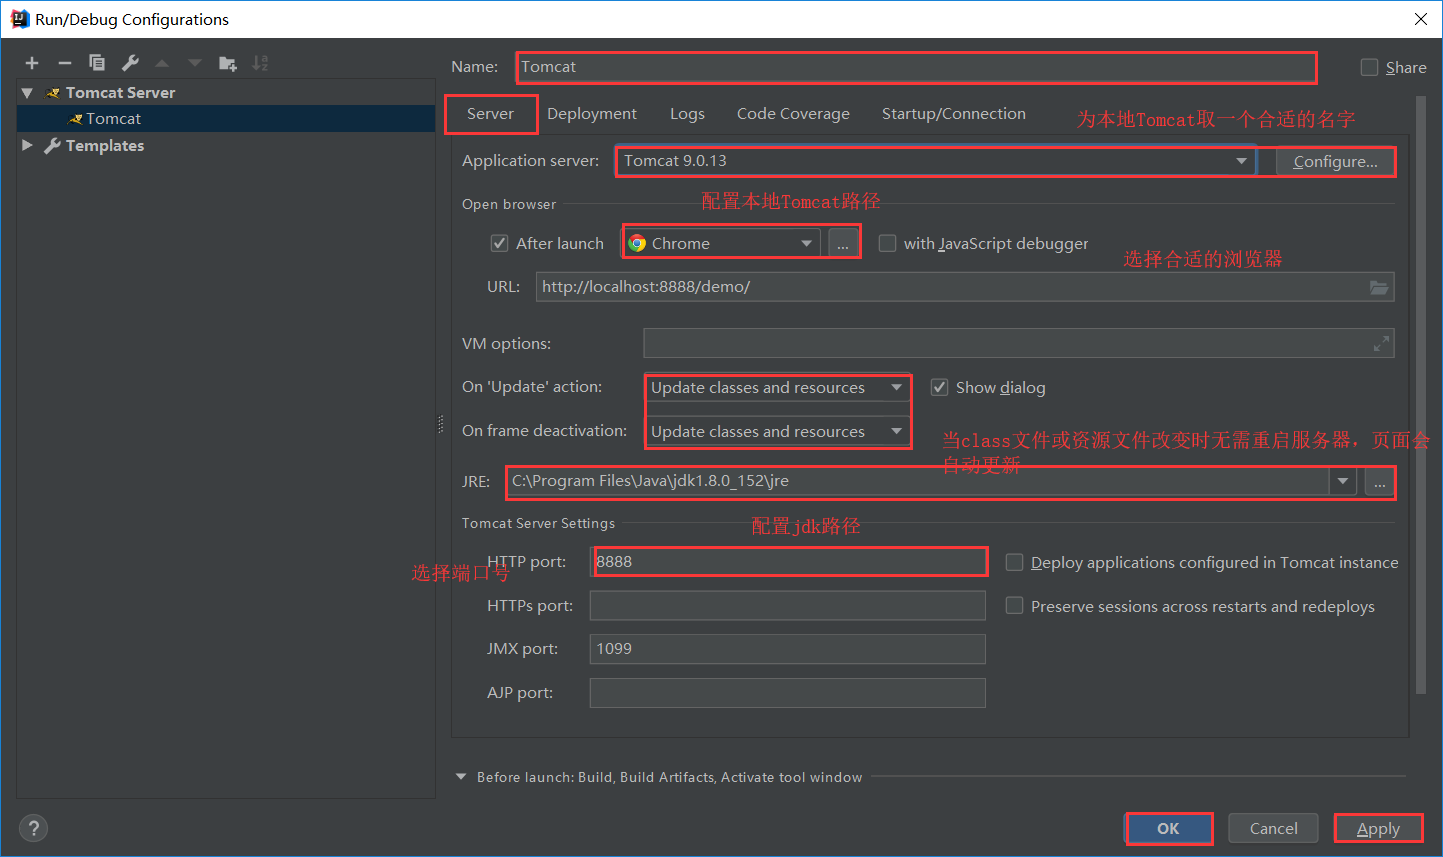Sort configurations with the sort icon
1443x857 pixels.
coord(260,63)
